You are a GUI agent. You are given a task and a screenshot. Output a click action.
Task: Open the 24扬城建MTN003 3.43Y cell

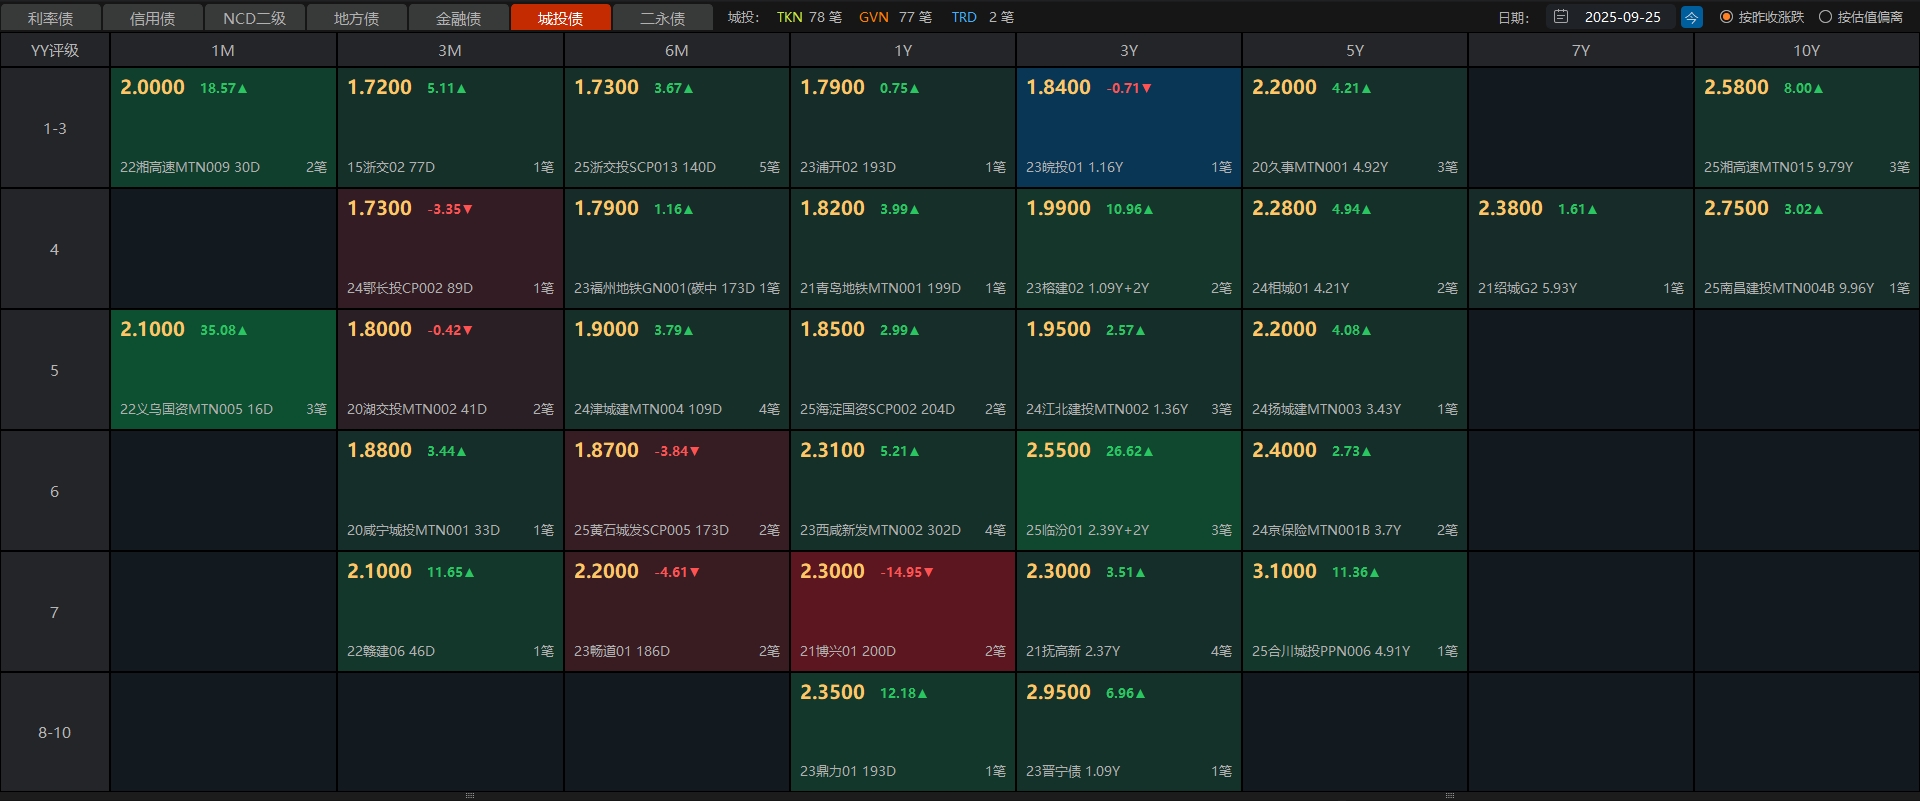[x=1355, y=370]
